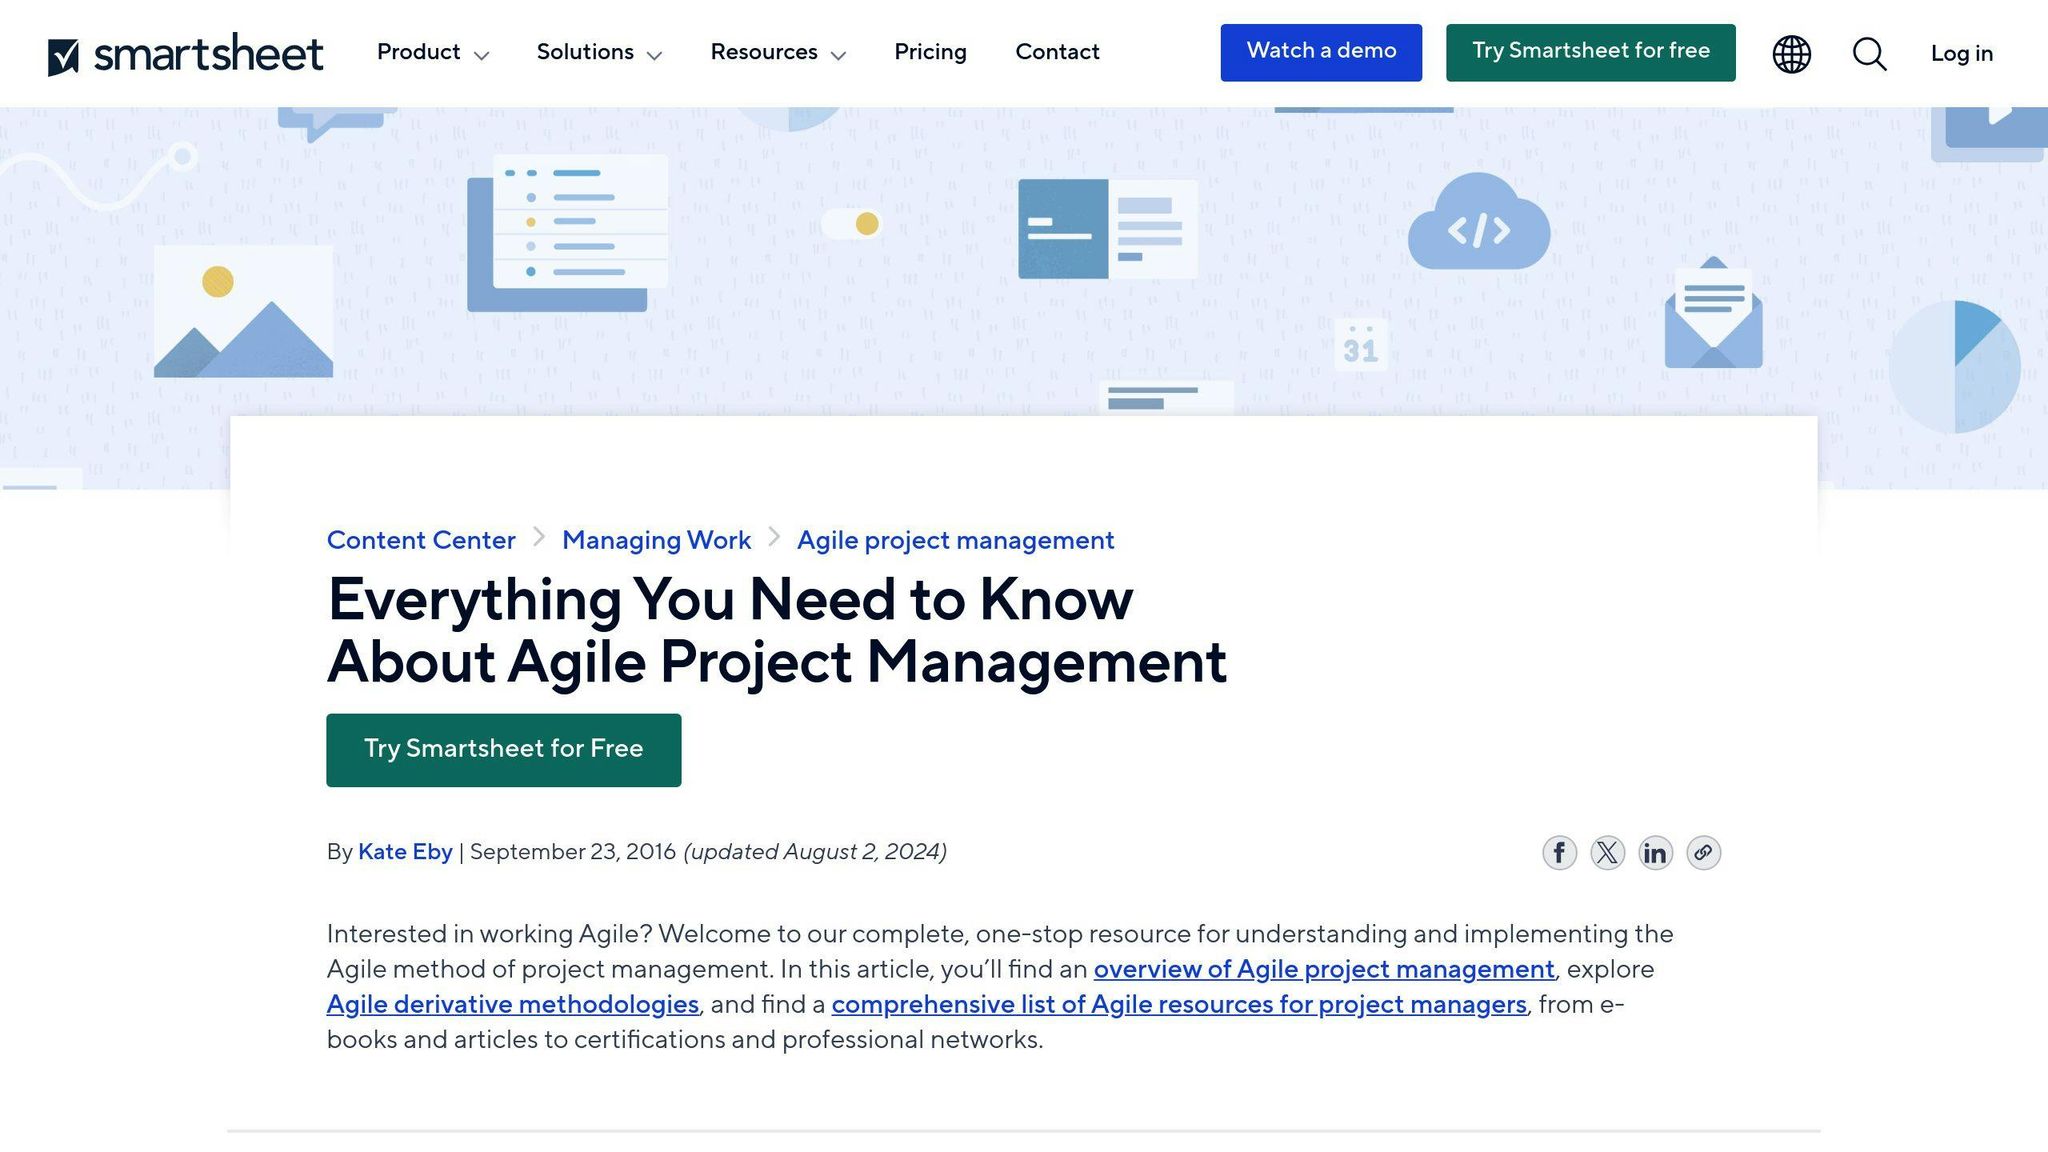Share the article on Facebook
This screenshot has height=1152, width=2048.
click(1559, 852)
